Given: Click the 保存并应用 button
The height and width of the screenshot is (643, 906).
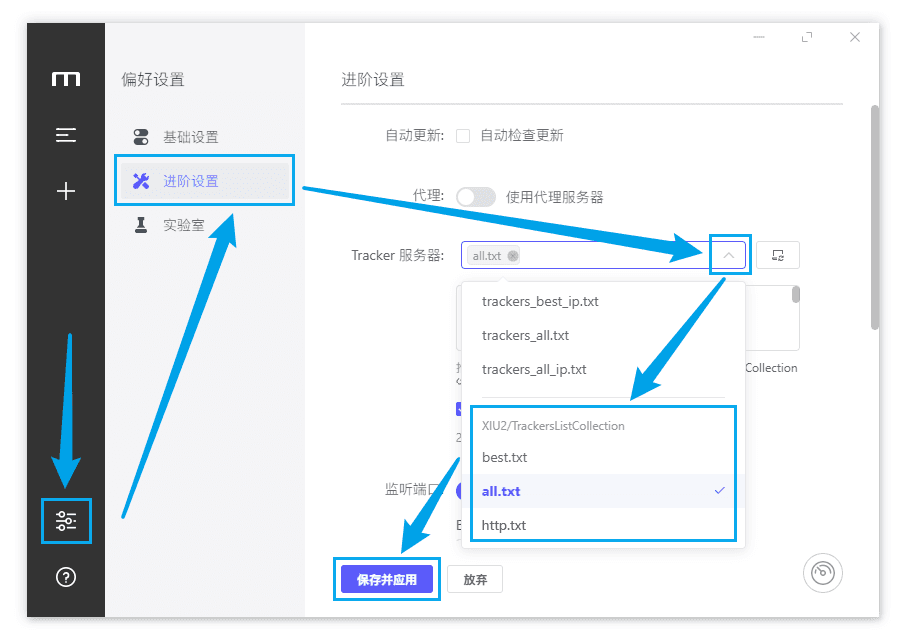Looking at the screenshot, I should 386,578.
